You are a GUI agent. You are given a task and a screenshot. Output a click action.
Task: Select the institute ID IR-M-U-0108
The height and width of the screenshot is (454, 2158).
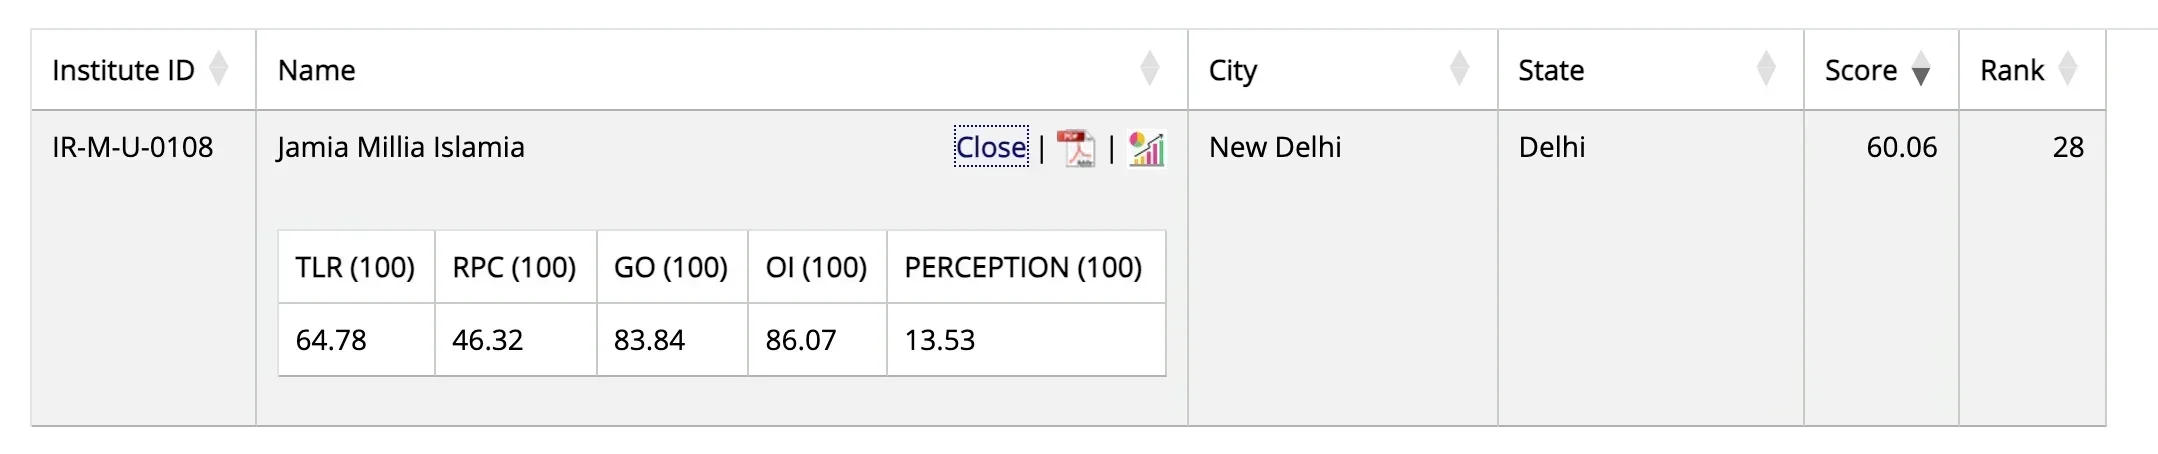pyautogui.click(x=132, y=147)
